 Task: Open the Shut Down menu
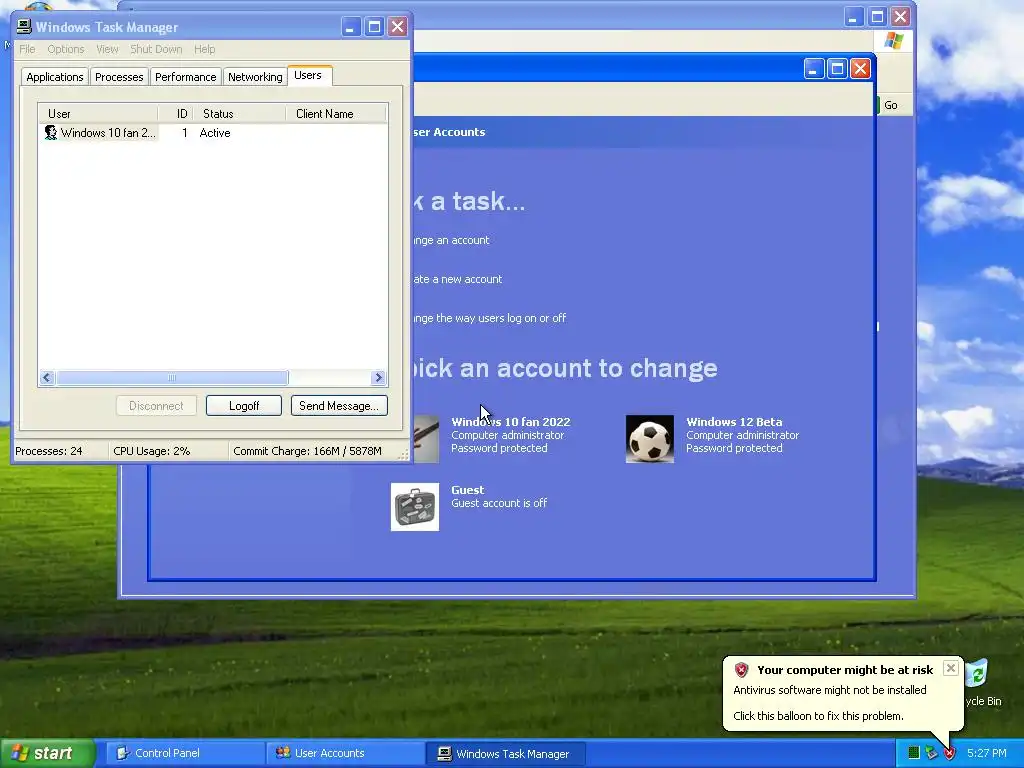pyautogui.click(x=156, y=49)
